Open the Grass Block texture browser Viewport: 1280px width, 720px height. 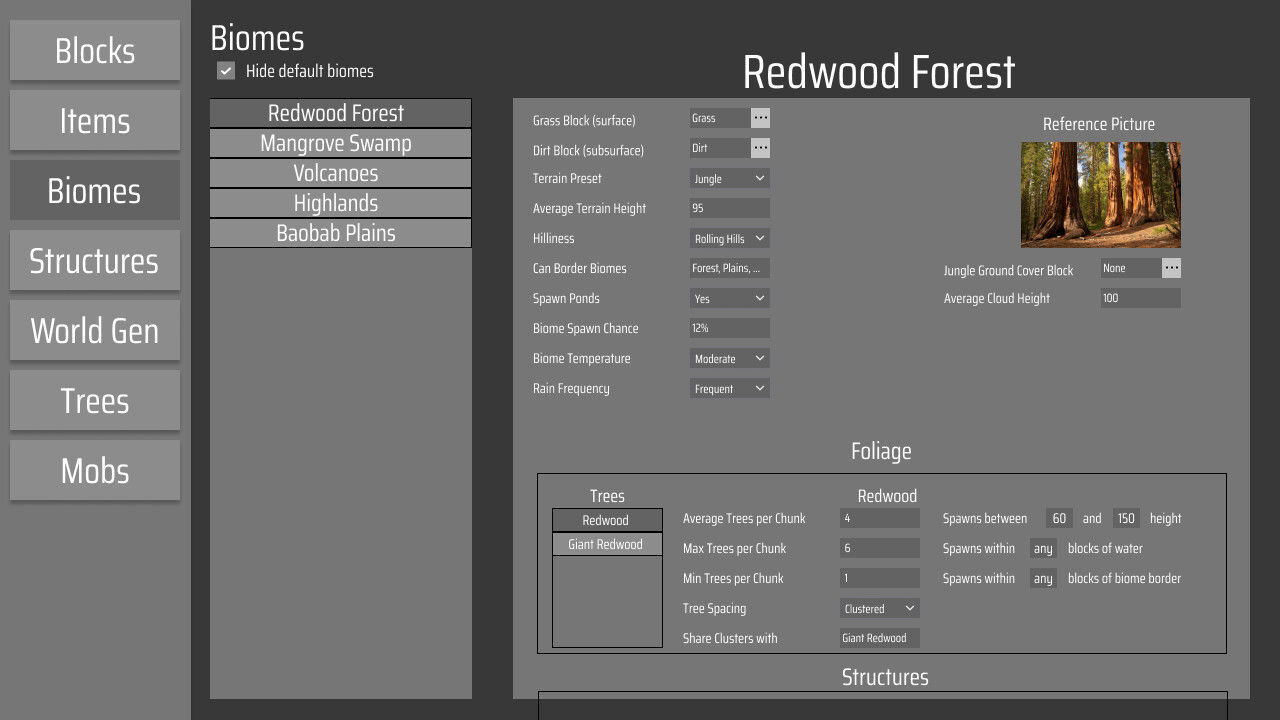click(760, 118)
